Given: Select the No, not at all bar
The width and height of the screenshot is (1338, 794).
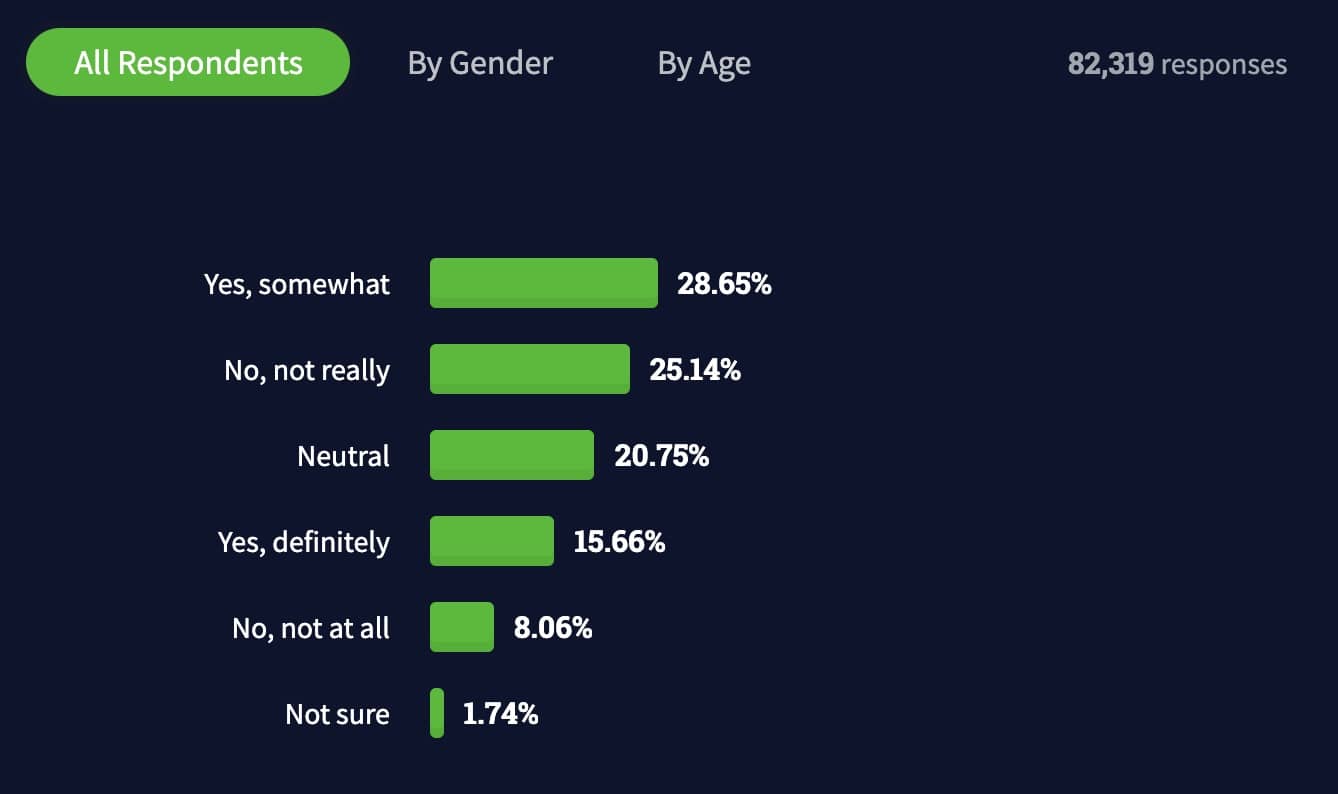Looking at the screenshot, I should click(462, 627).
